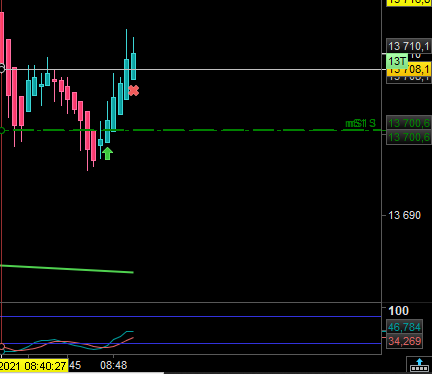The image size is (432, 374).
Task: Select the green moving average line
Action: tap(67, 269)
